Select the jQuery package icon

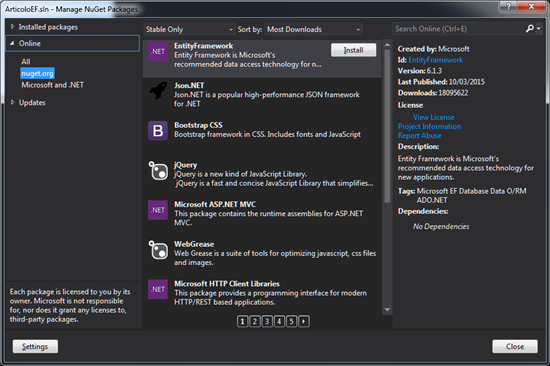point(158,170)
